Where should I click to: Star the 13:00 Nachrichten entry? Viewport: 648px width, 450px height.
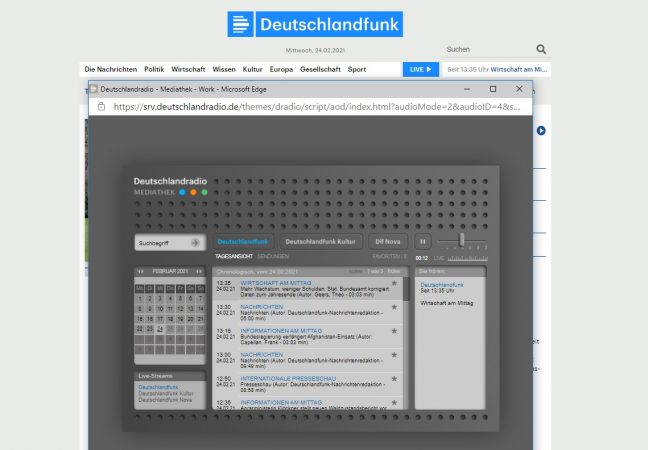pos(394,355)
